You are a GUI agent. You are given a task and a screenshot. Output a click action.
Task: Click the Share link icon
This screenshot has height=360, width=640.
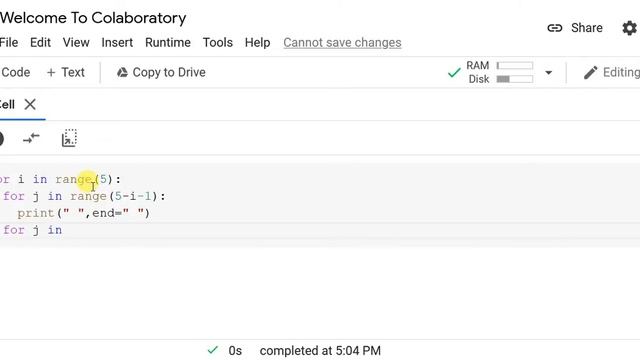pos(554,28)
